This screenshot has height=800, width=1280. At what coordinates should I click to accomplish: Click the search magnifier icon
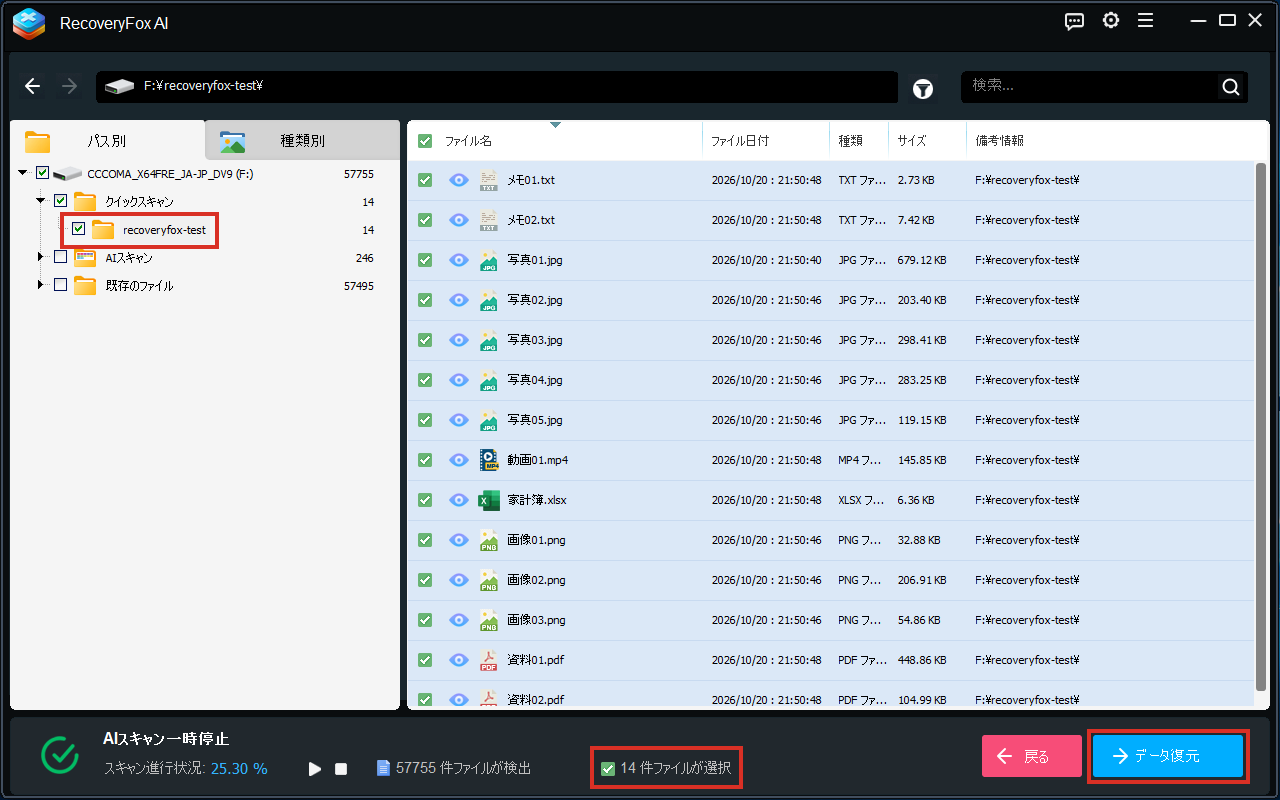coord(1231,87)
